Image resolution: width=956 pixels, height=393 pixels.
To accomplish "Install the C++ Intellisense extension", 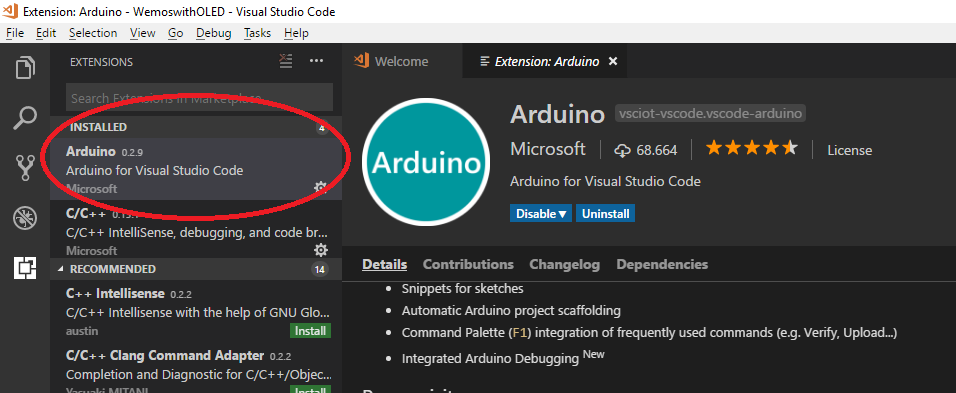I will click(x=310, y=331).
